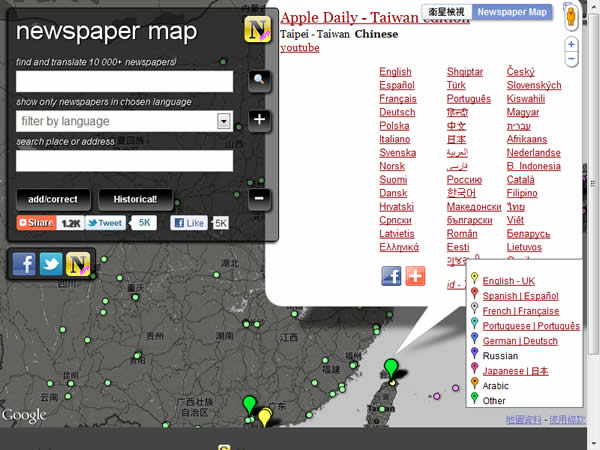Click blue pin beside German legend entry
The width and height of the screenshot is (600, 450).
point(474,338)
